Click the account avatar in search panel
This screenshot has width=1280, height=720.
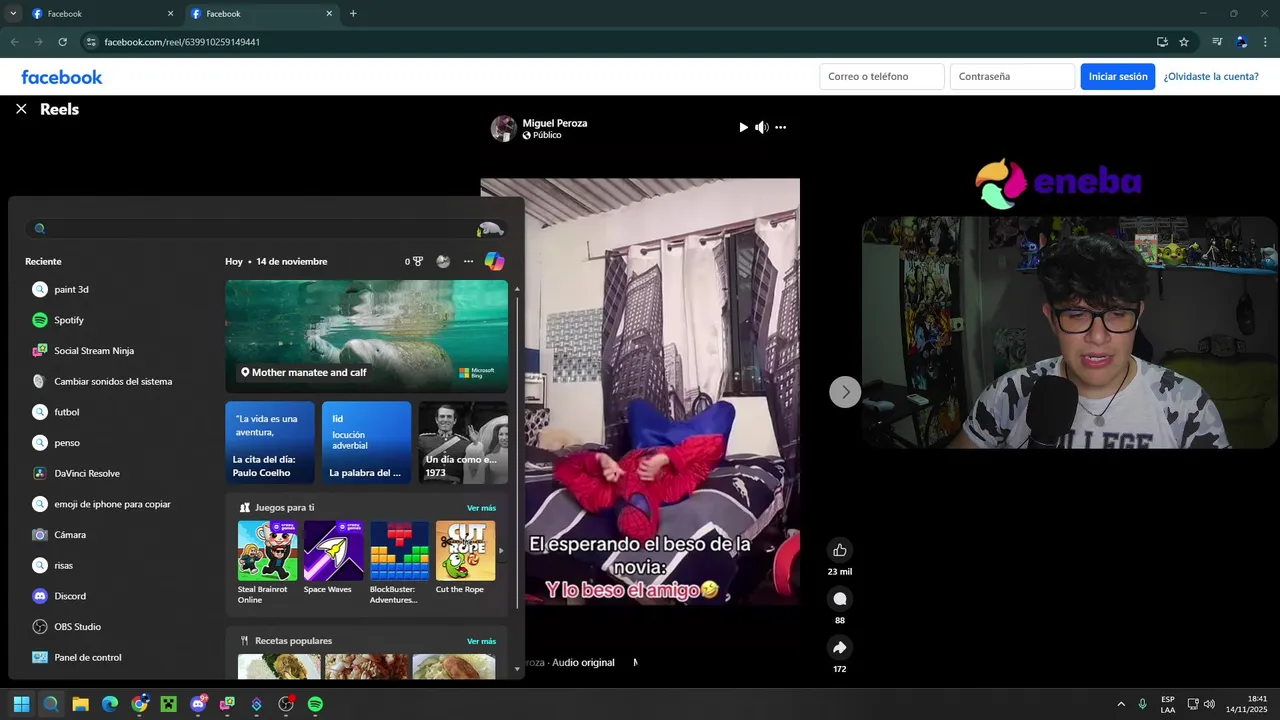click(x=443, y=261)
